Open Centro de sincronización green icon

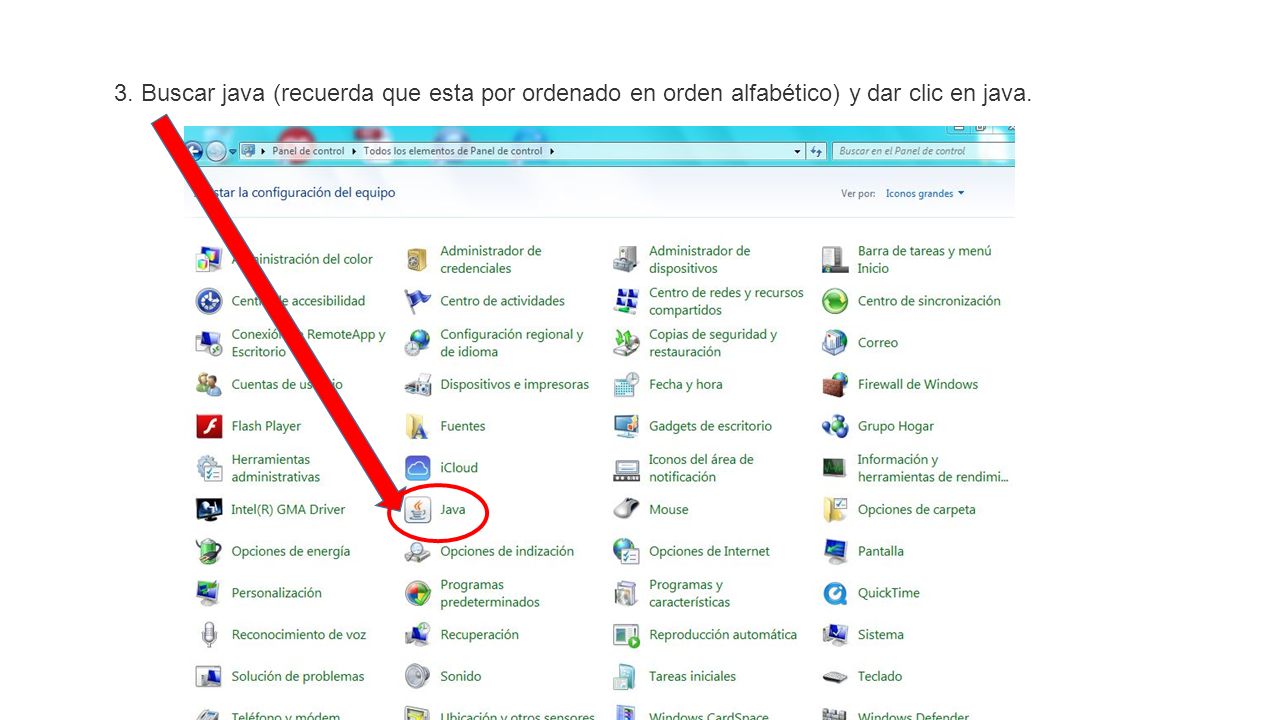tap(835, 301)
